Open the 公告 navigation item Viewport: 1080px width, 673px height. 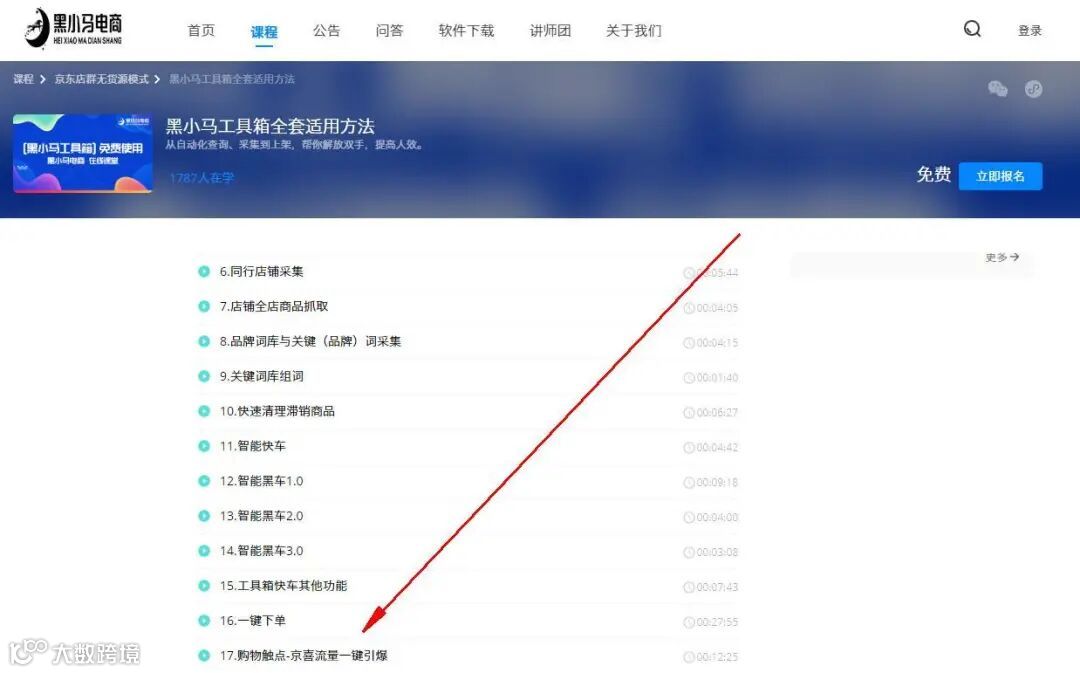click(x=326, y=30)
